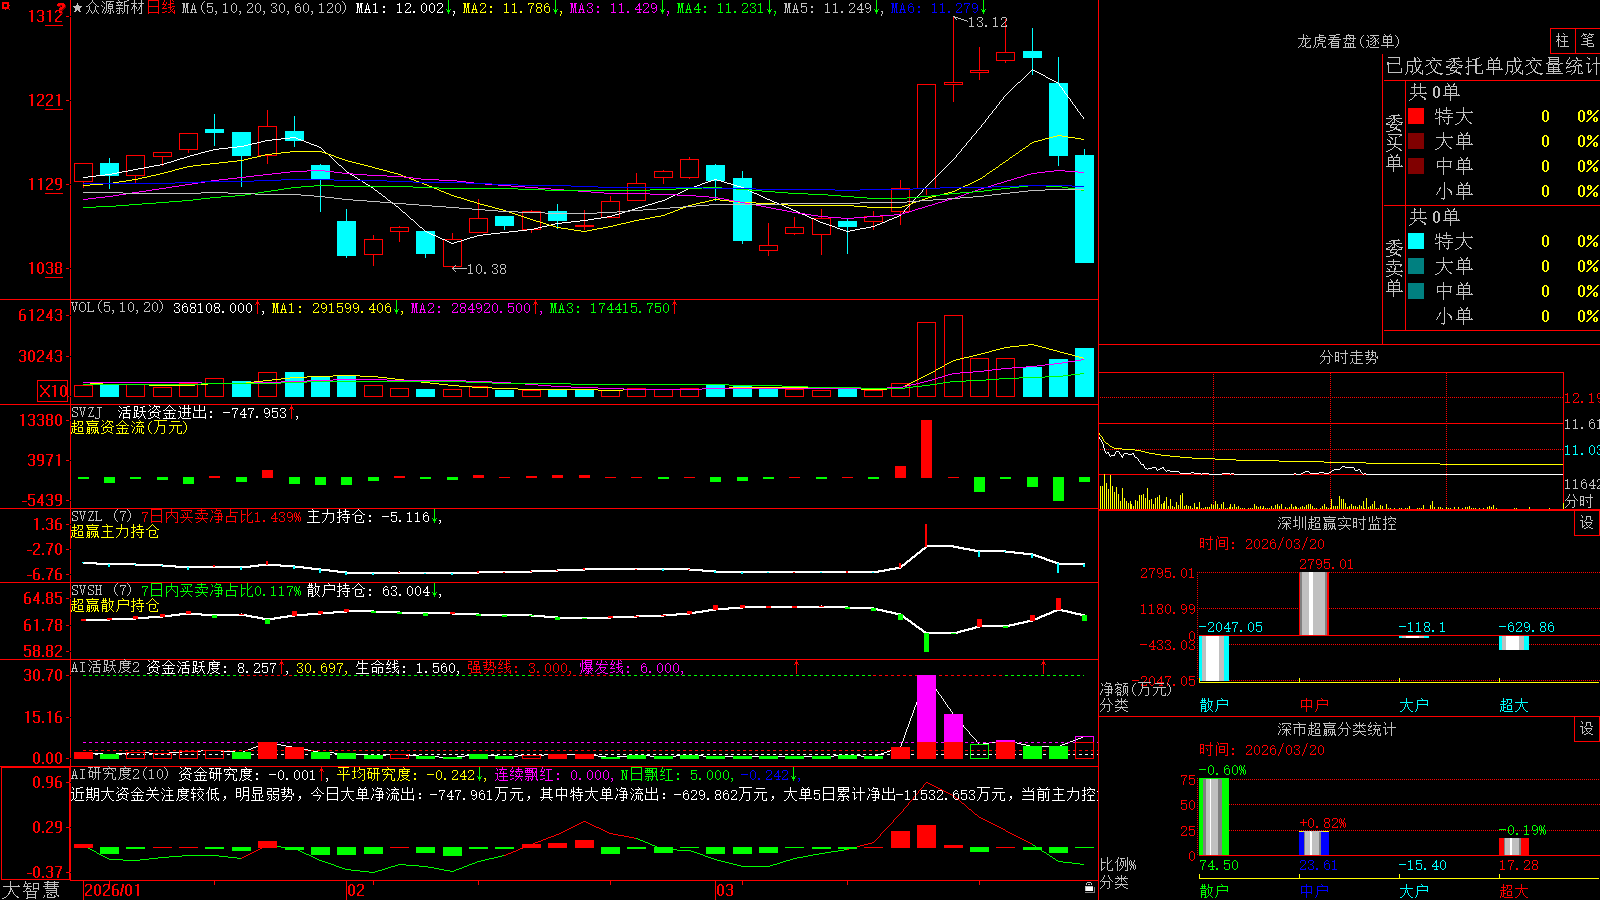Screen dimensions: 1600x900
Task: Click the MA(5,10,20,30,60,120) indicator parameters
Action: [265, 8]
